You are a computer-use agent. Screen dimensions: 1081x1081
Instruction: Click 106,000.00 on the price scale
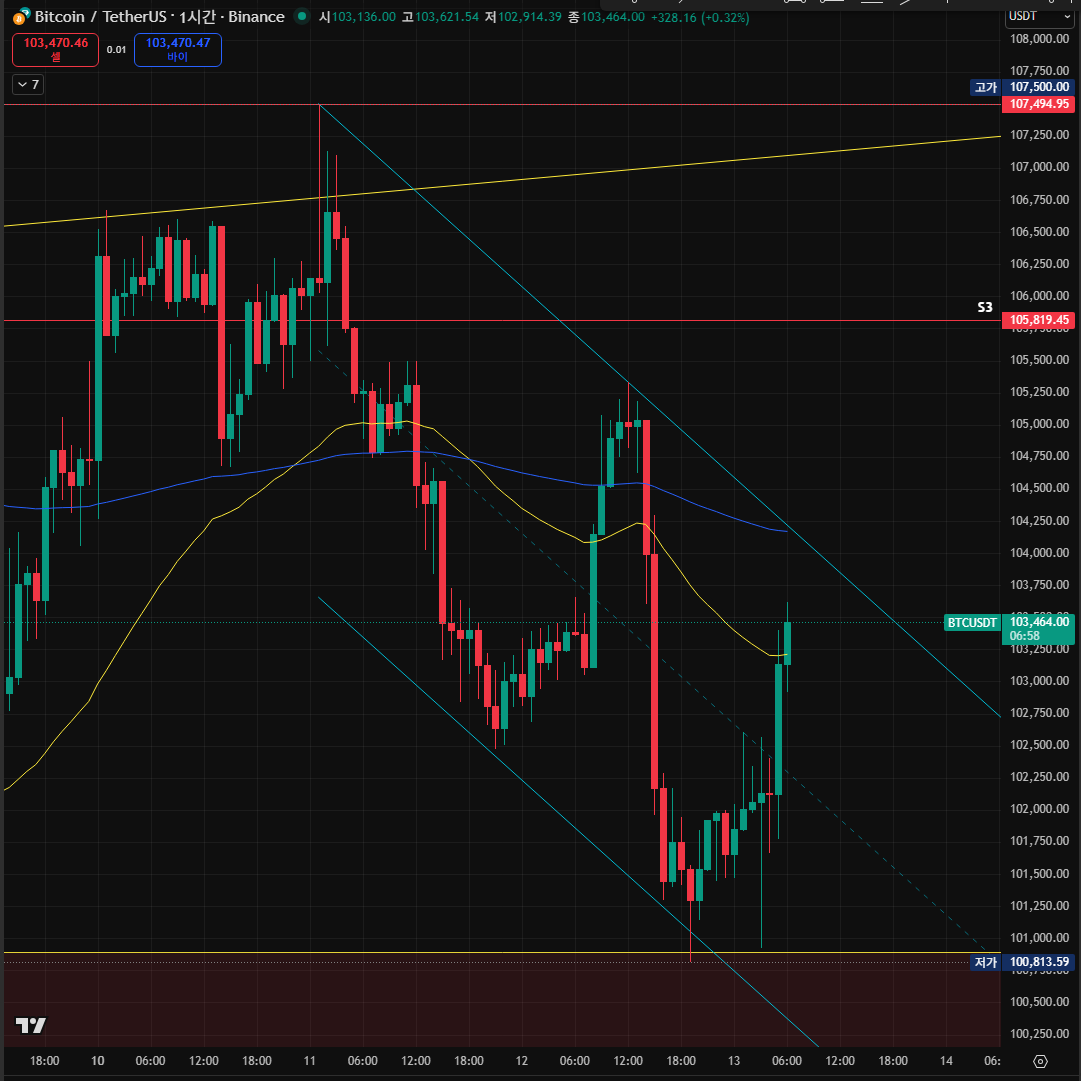click(1039, 296)
